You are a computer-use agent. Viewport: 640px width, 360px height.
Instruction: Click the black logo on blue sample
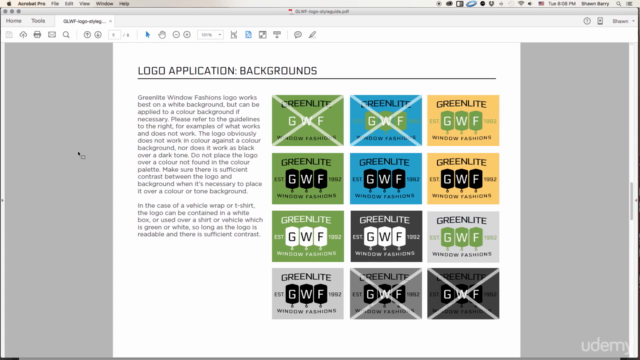tap(386, 178)
